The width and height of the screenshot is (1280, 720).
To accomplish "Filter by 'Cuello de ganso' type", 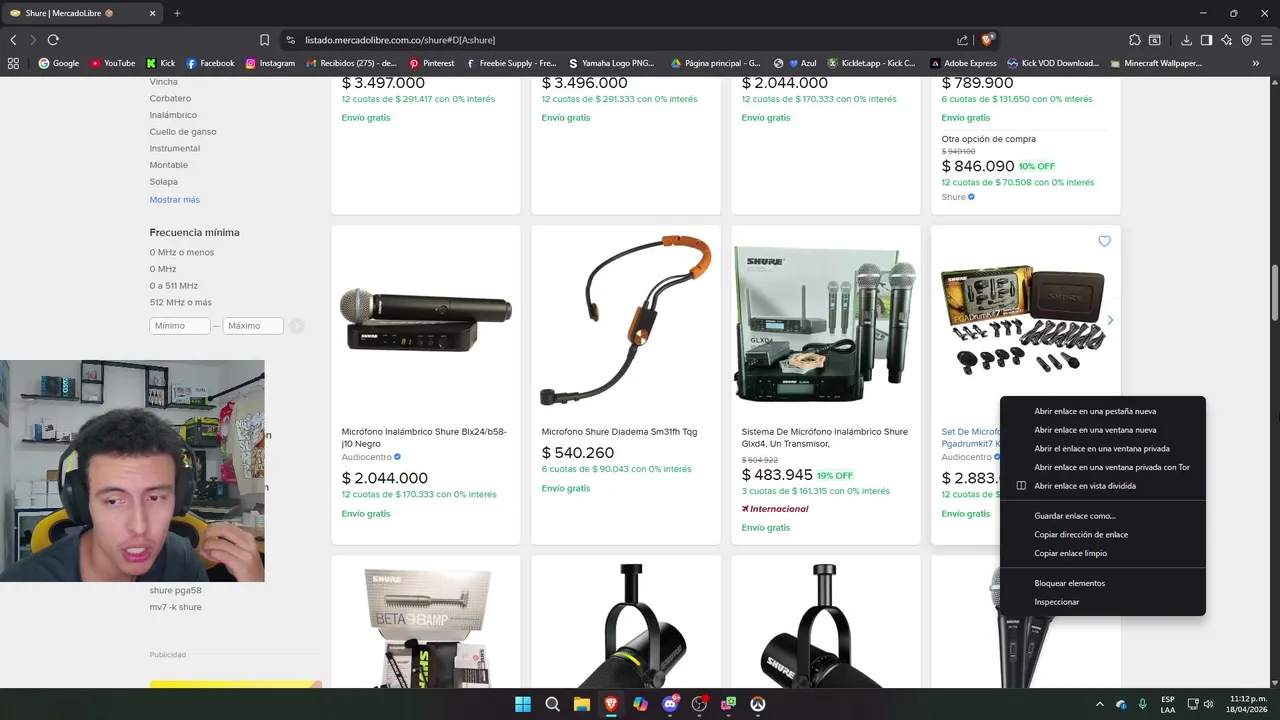I will click(183, 132).
